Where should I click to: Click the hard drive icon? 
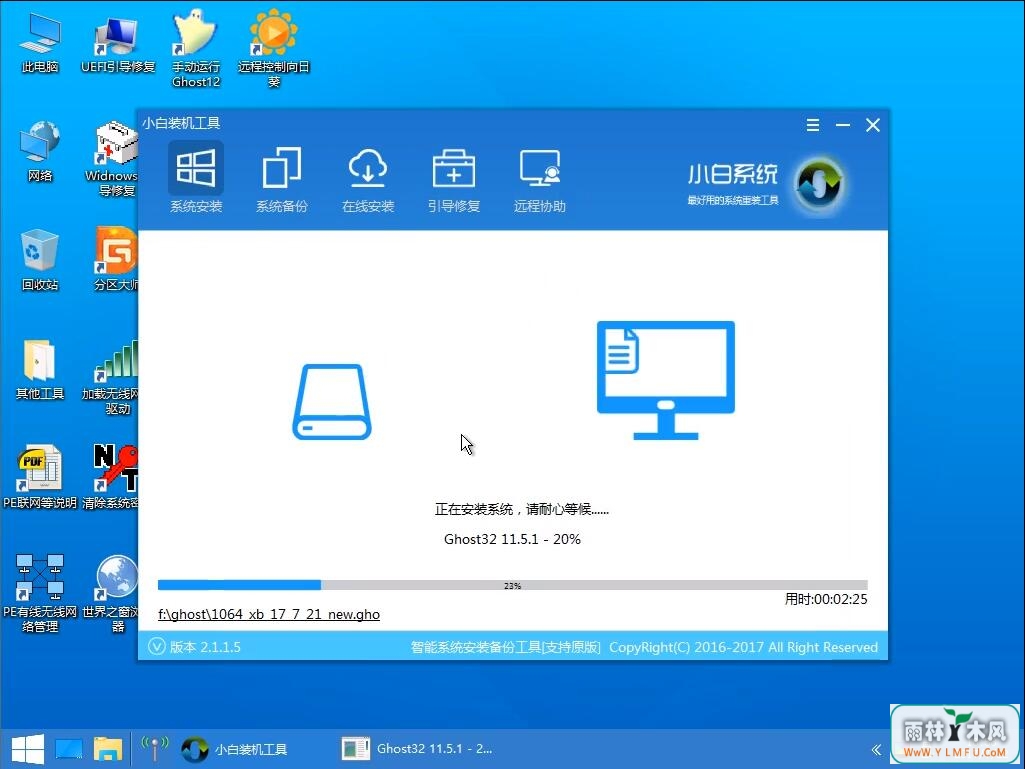[331, 402]
